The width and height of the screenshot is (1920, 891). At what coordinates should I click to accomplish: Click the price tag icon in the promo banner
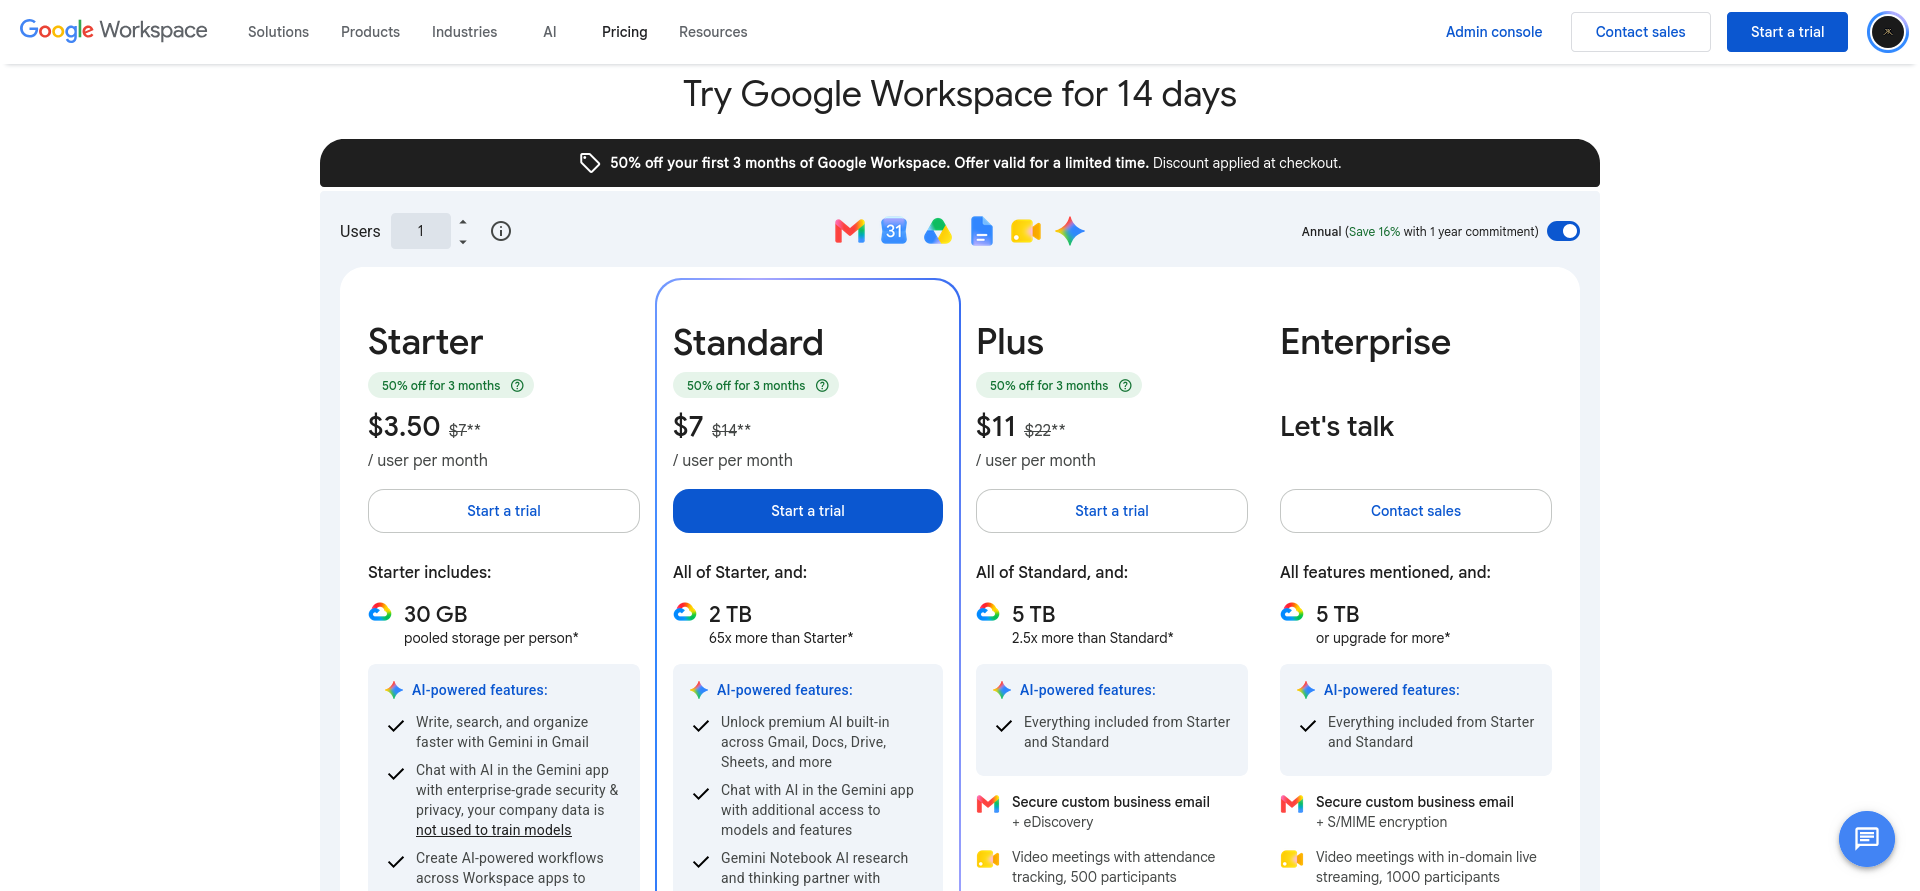[x=590, y=163]
